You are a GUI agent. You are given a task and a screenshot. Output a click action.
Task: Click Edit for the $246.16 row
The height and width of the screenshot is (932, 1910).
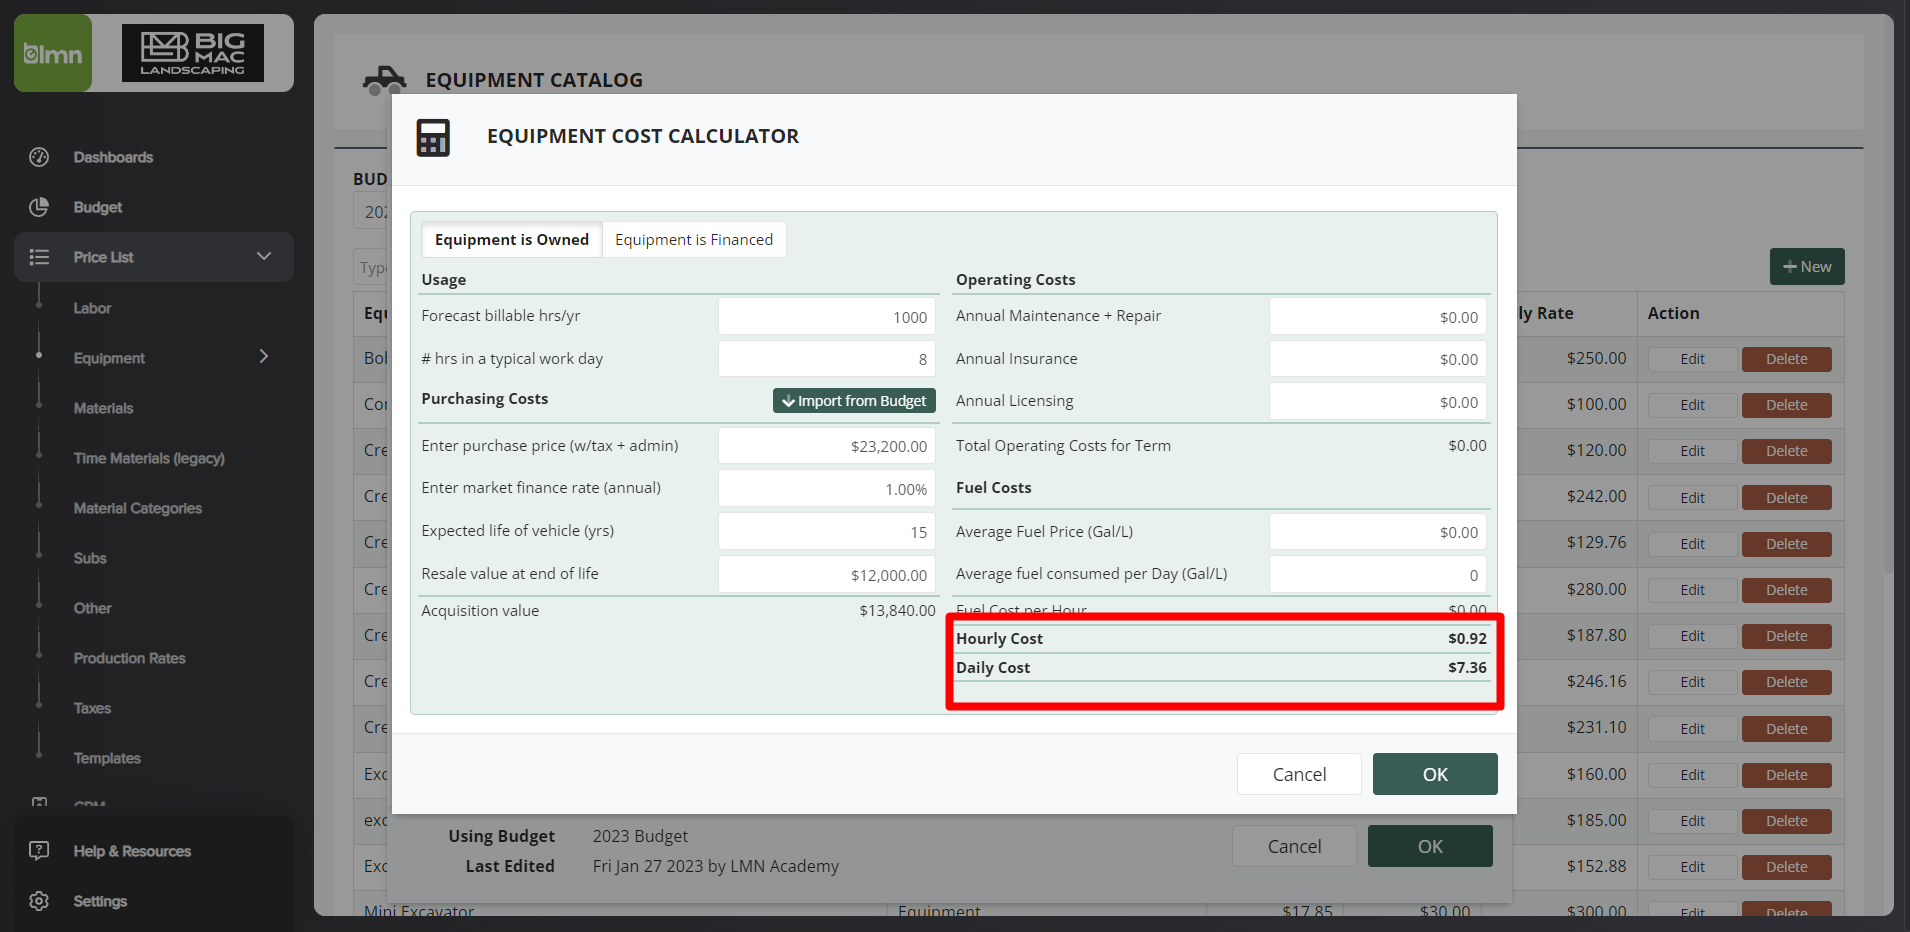click(x=1692, y=682)
